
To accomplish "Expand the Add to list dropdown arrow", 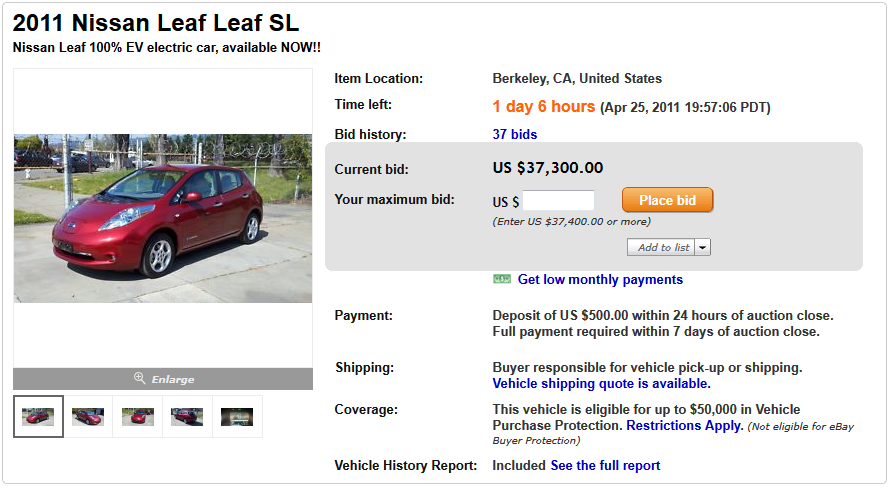I will coord(703,247).
